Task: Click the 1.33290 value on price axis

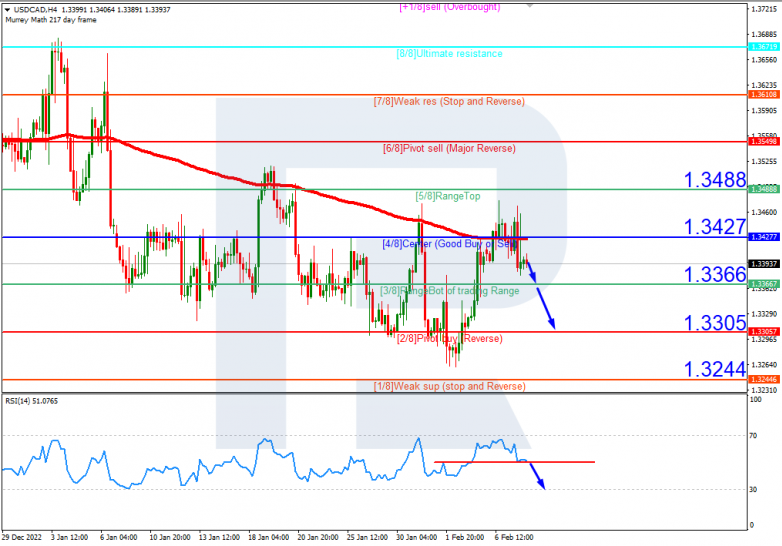Action: pyautogui.click(x=764, y=314)
